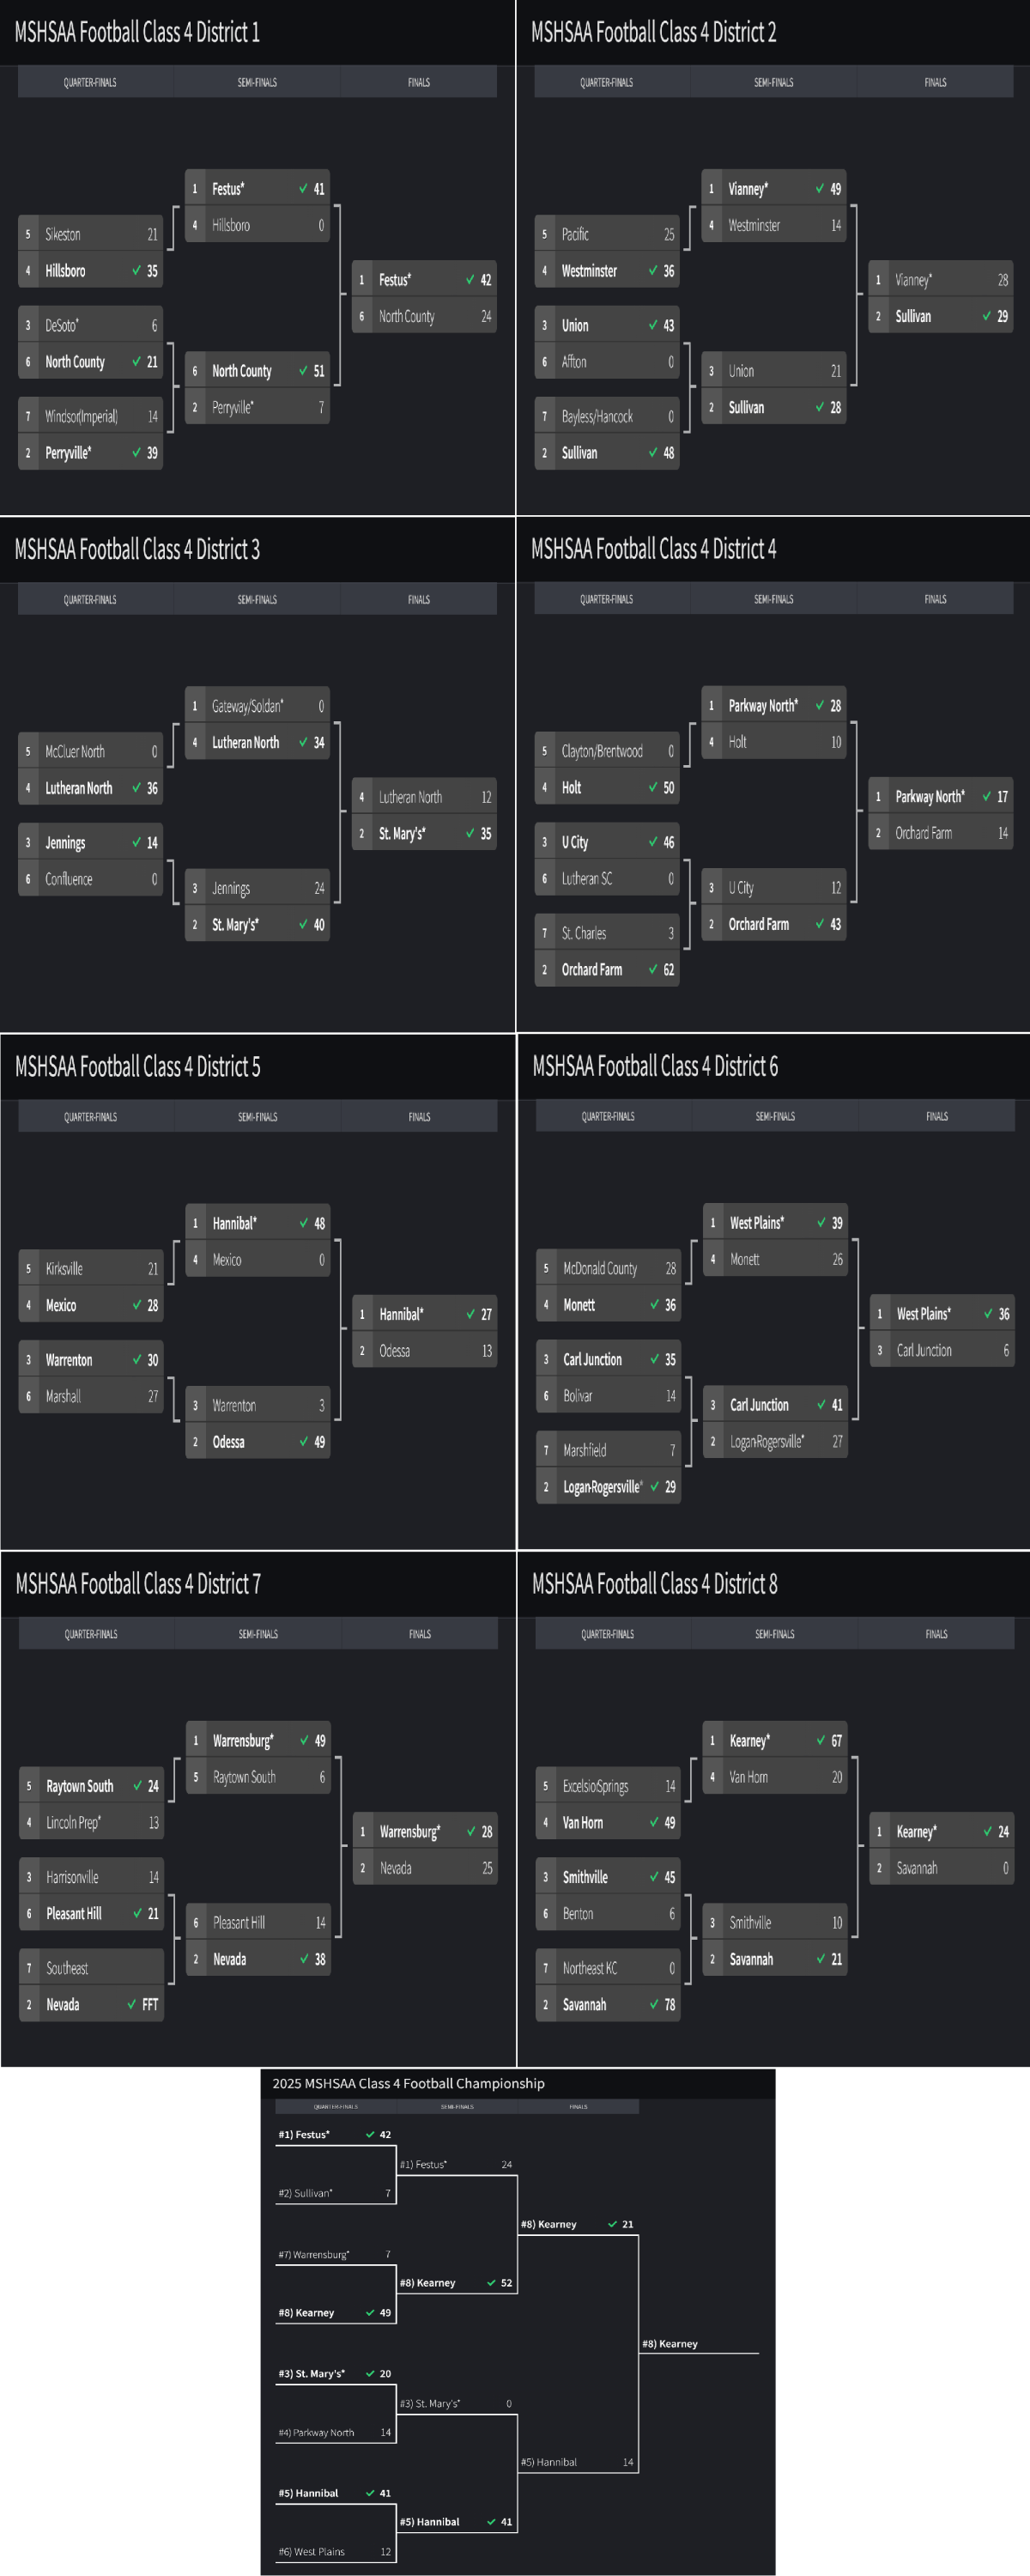Click seed number 7 beside Southeast

point(29,1968)
